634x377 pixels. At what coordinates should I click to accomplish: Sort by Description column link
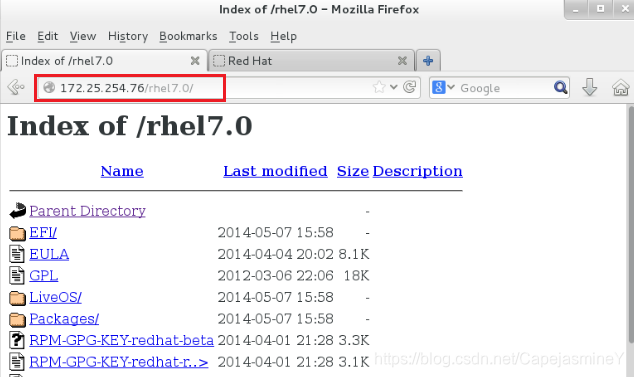[418, 171]
